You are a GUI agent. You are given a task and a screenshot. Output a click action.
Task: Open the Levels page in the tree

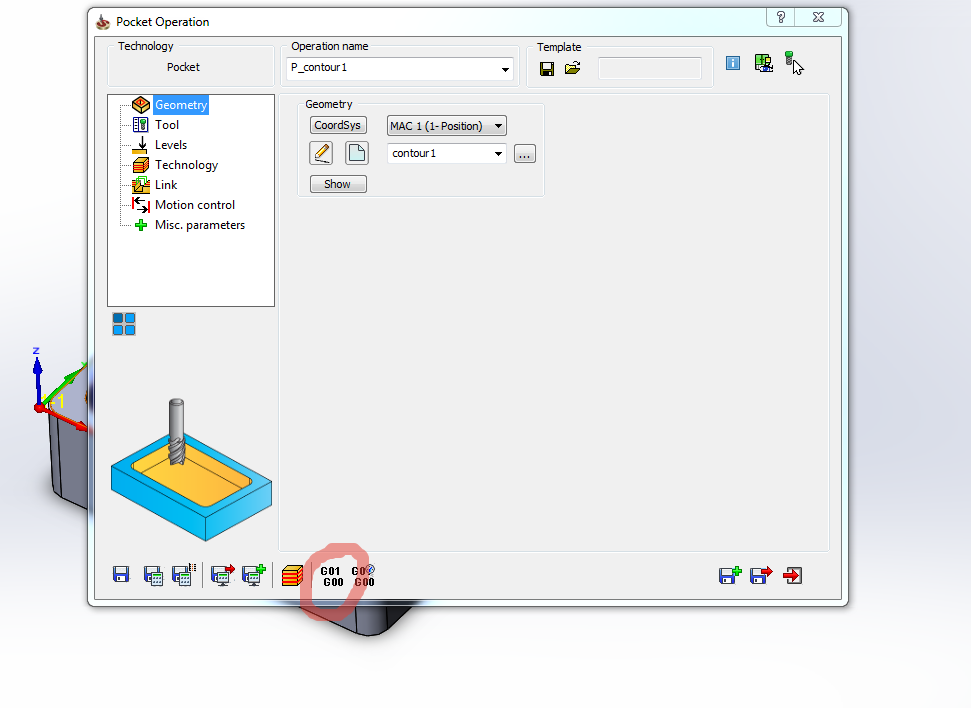click(x=171, y=145)
